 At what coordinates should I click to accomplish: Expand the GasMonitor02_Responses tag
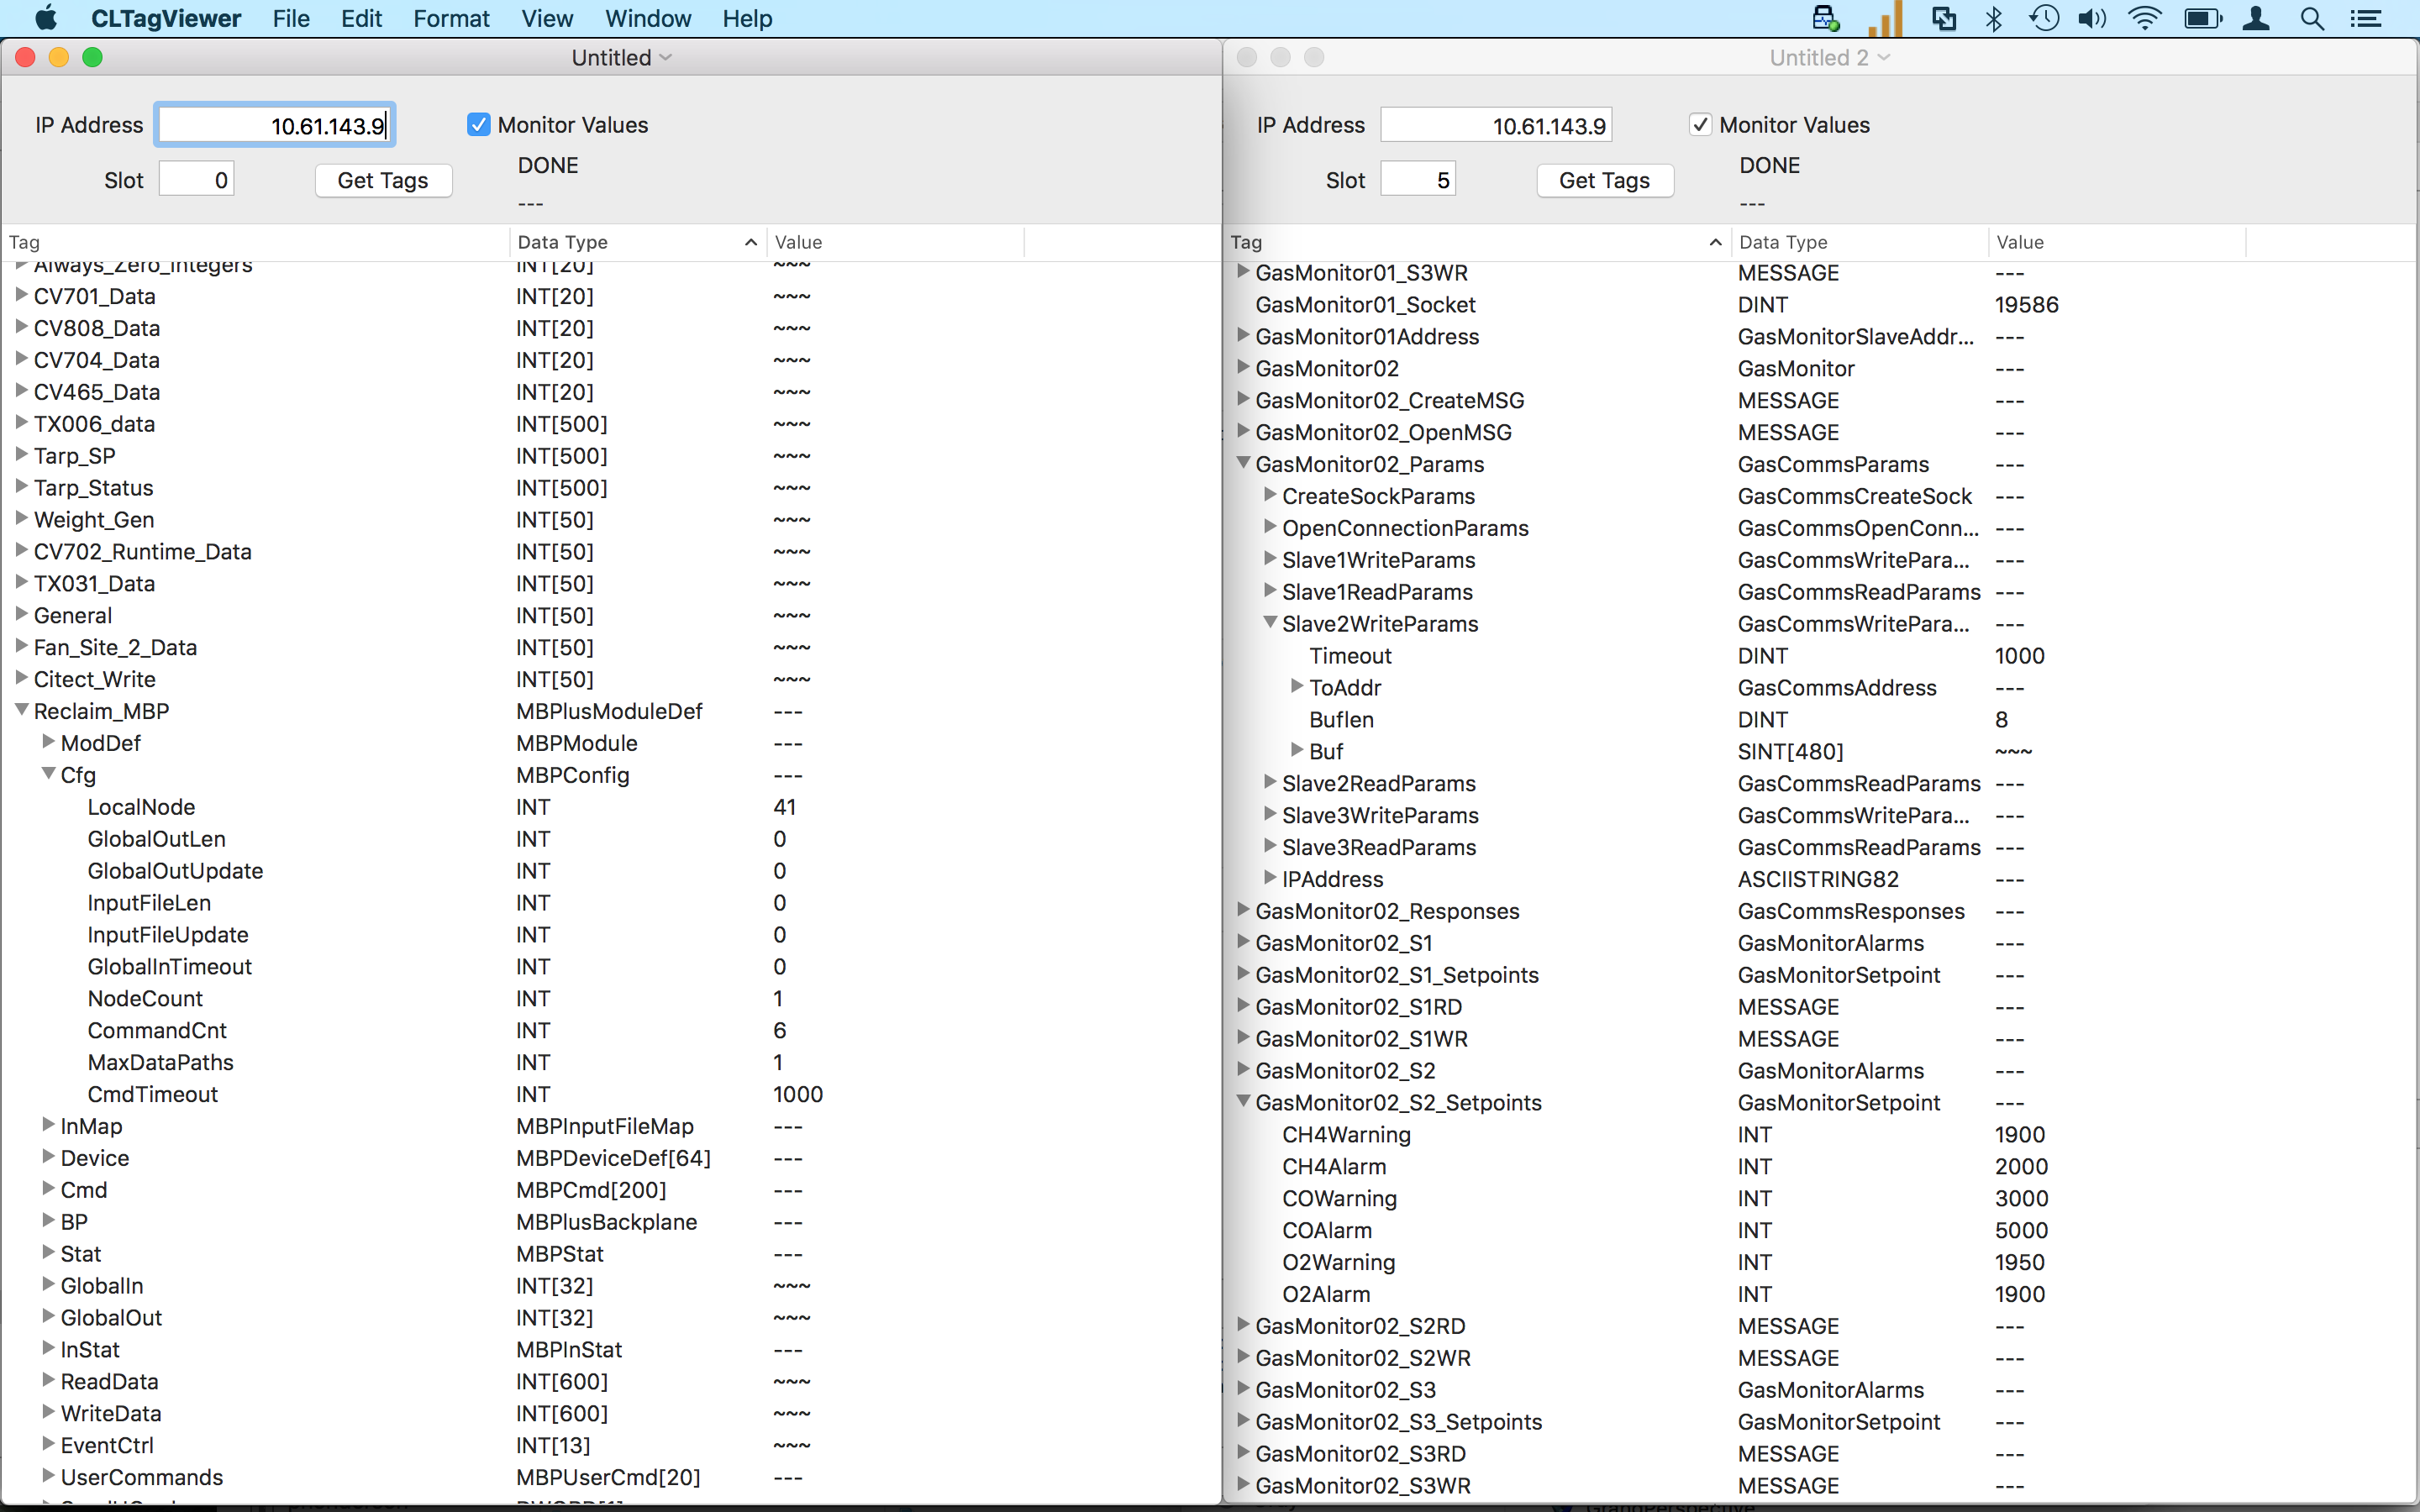tap(1243, 910)
